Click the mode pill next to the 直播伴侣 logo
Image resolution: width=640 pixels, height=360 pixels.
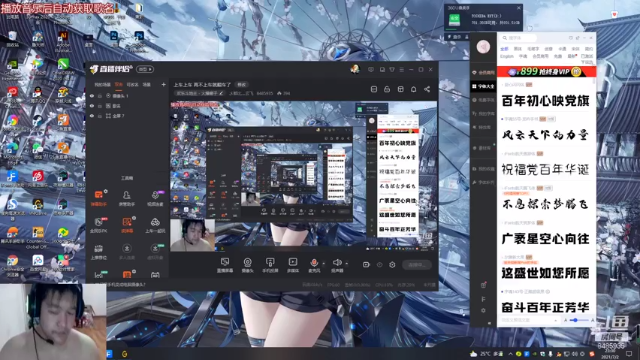[145, 69]
